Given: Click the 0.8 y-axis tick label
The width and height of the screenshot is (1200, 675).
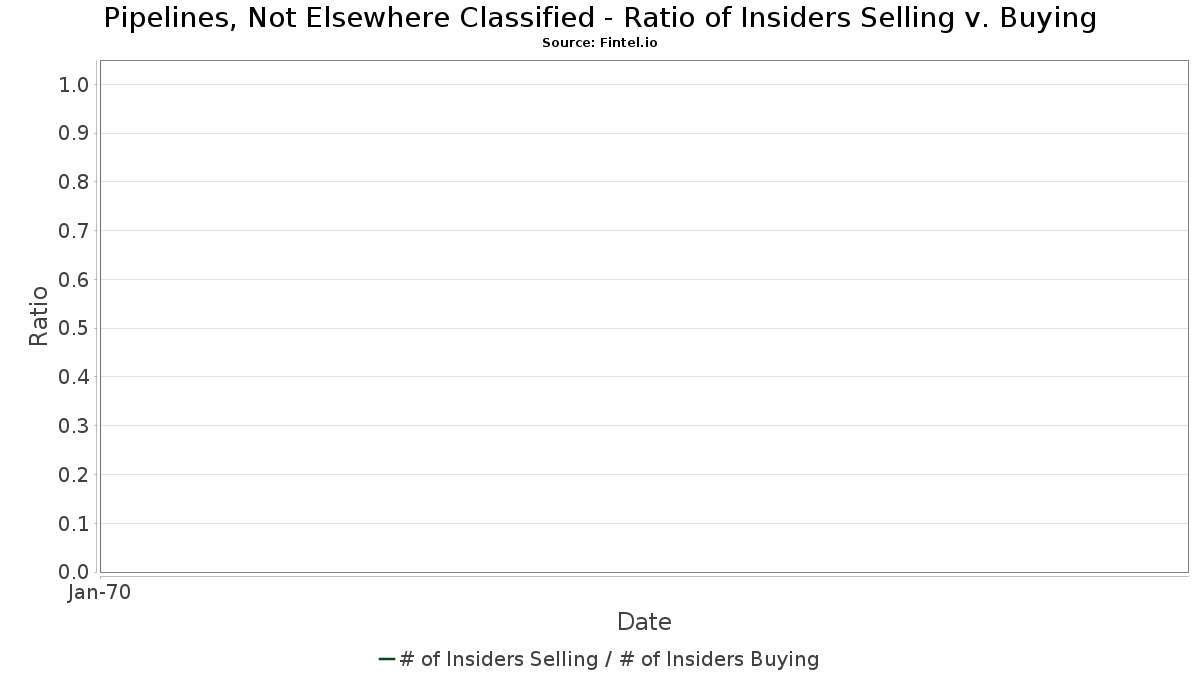Looking at the screenshot, I should pos(75,182).
